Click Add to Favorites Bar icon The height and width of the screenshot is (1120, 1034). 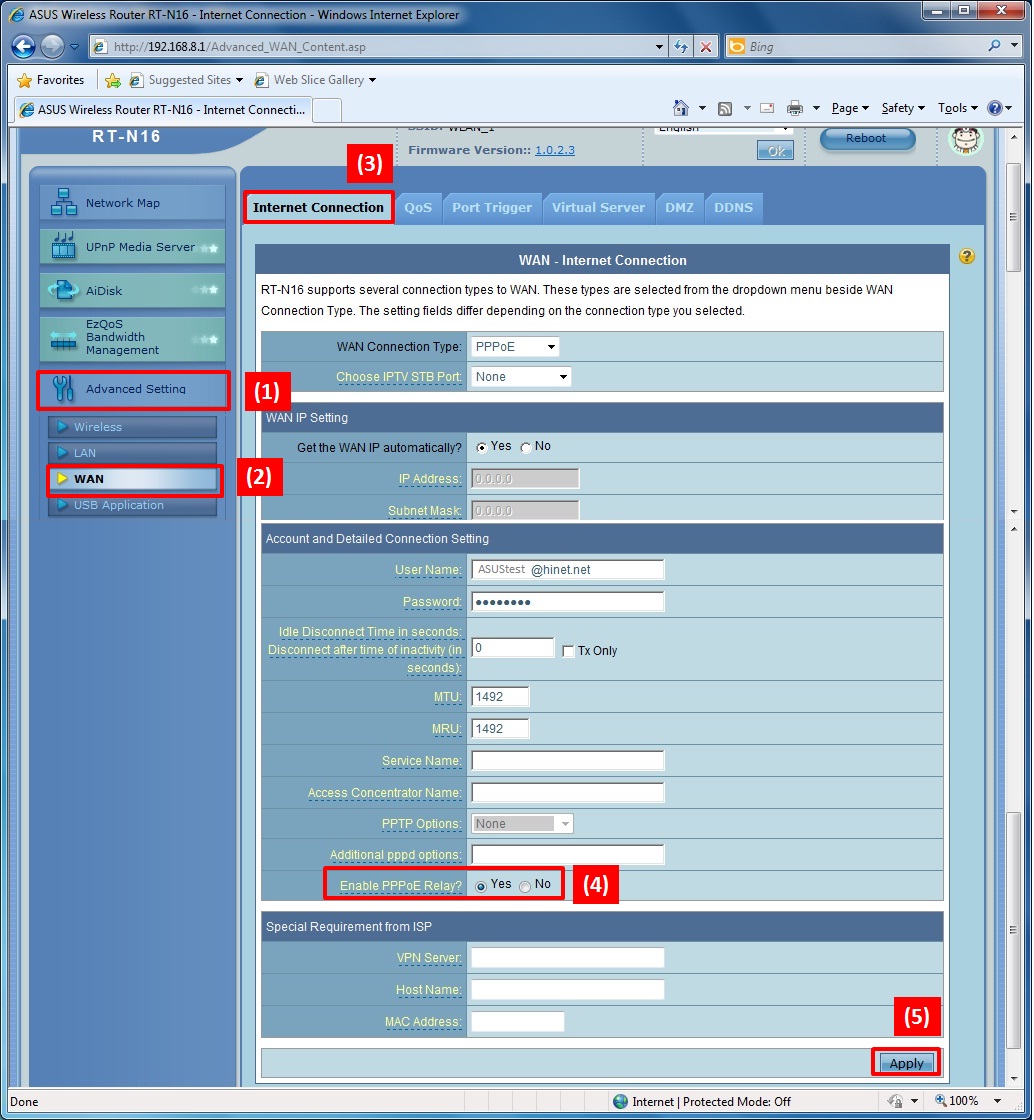click(113, 80)
